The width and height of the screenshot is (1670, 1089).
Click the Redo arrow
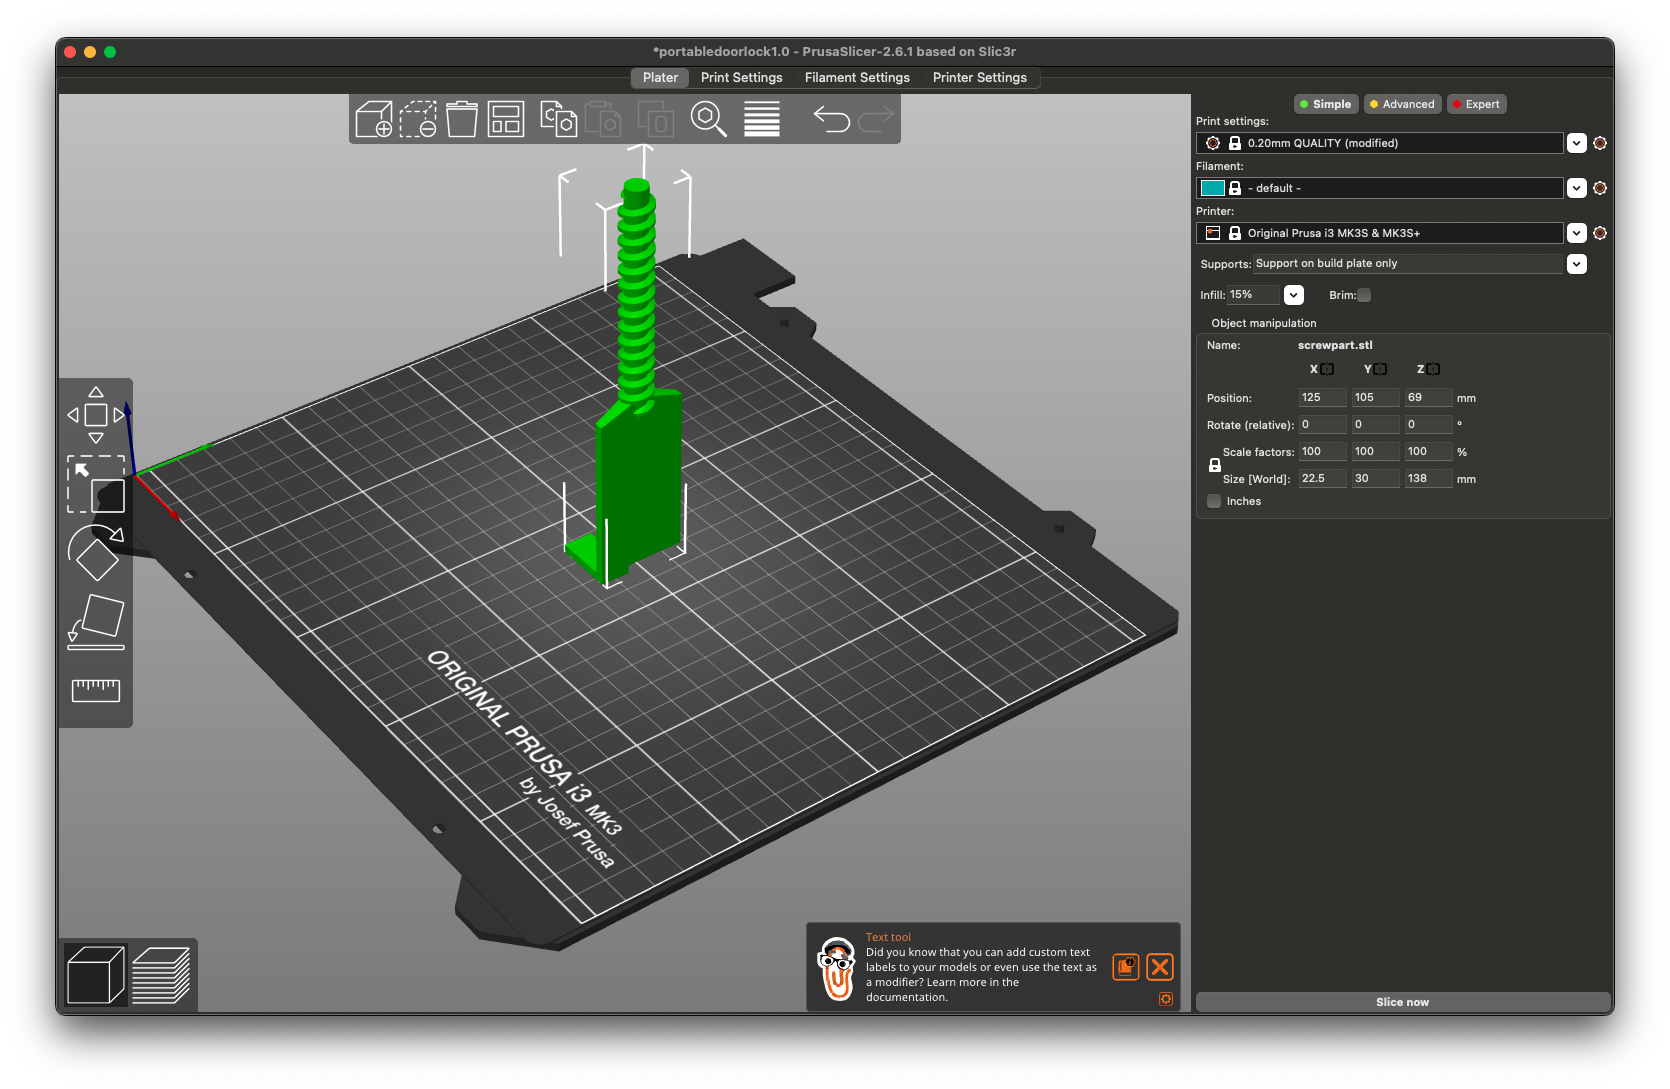click(876, 119)
